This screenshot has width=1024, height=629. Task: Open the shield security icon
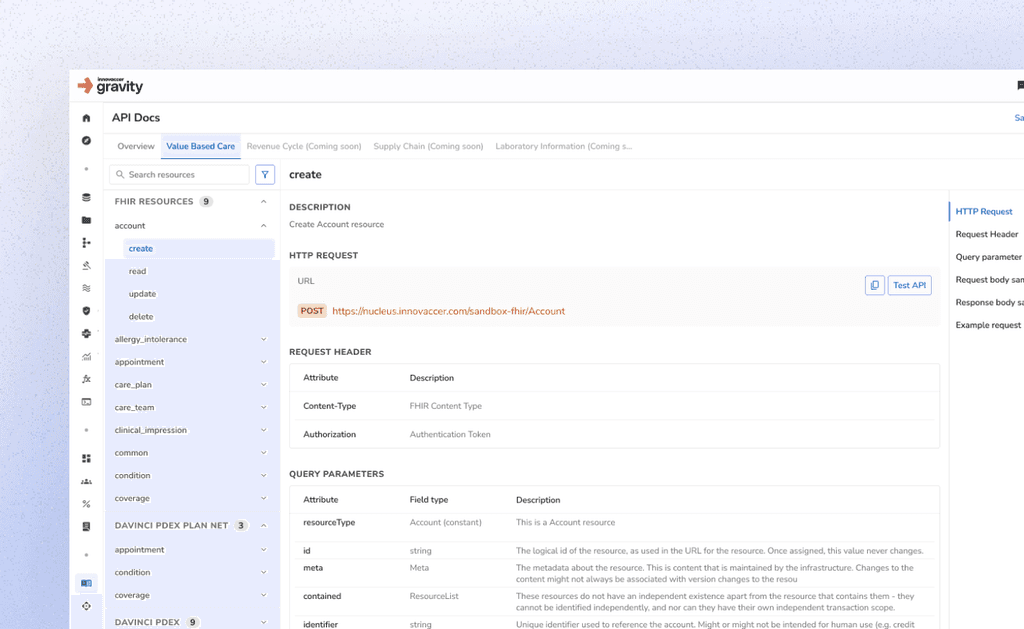(86, 311)
